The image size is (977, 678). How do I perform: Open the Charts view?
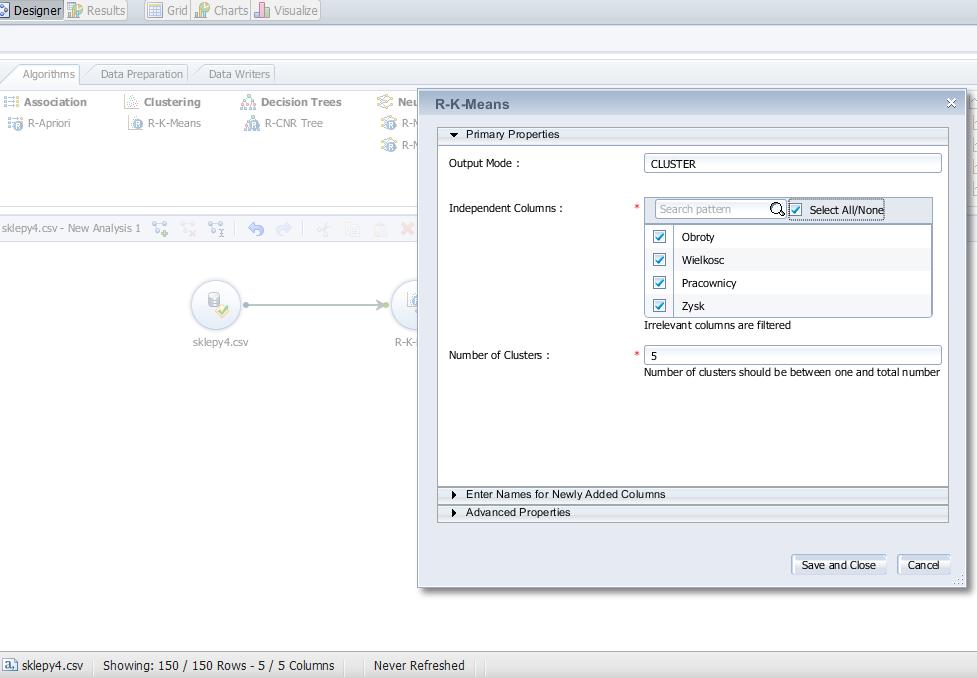pyautogui.click(x=222, y=11)
